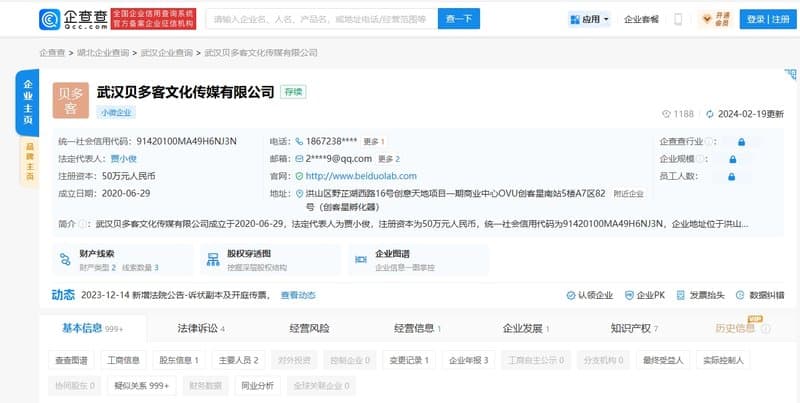This screenshot has height=403, width=800.
Task: Open 企业套餐 in the header
Action: click(x=641, y=19)
